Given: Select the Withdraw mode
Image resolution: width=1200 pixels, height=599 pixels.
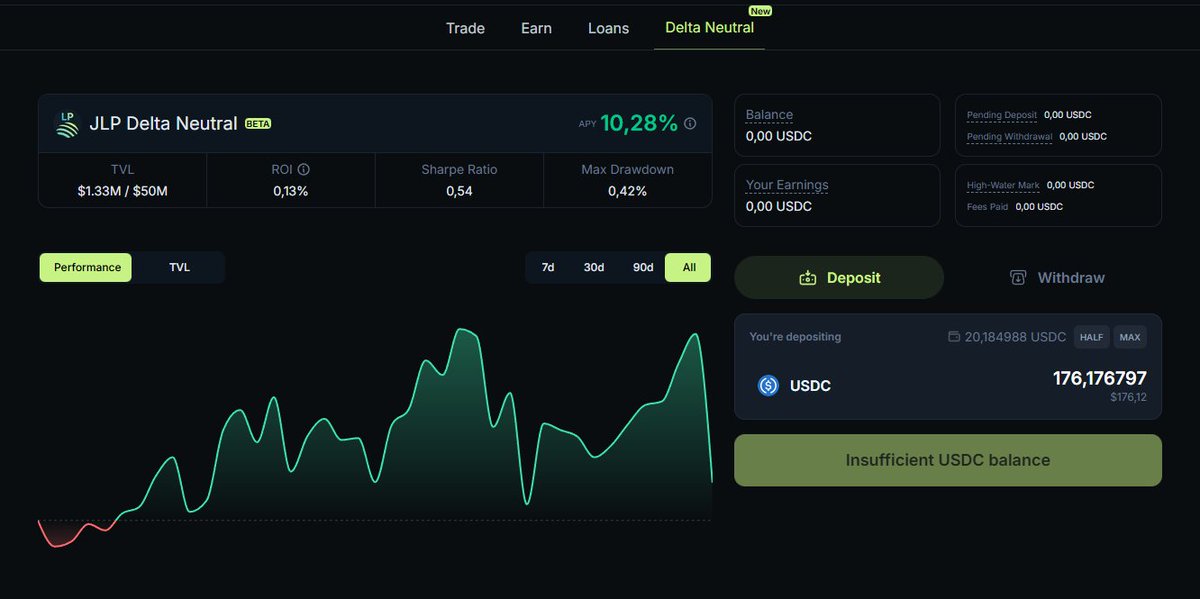Looking at the screenshot, I should (x=1056, y=277).
